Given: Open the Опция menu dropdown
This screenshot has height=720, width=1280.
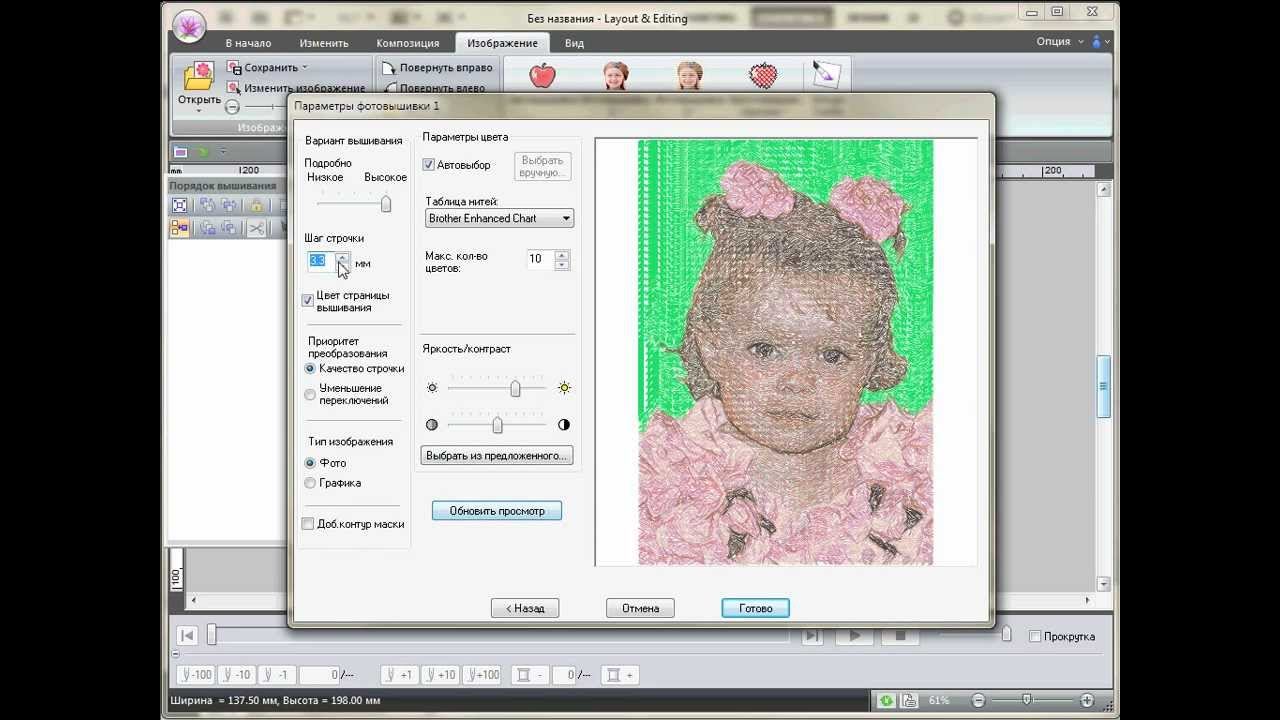Looking at the screenshot, I should [x=1058, y=42].
